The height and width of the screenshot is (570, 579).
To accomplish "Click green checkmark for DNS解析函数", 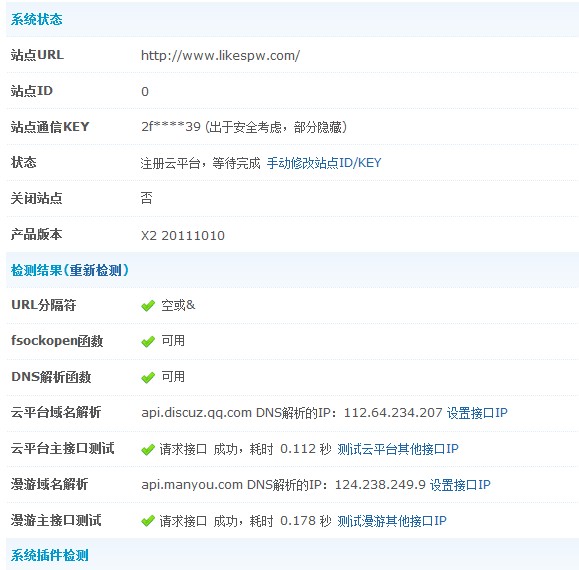I will [x=148, y=377].
